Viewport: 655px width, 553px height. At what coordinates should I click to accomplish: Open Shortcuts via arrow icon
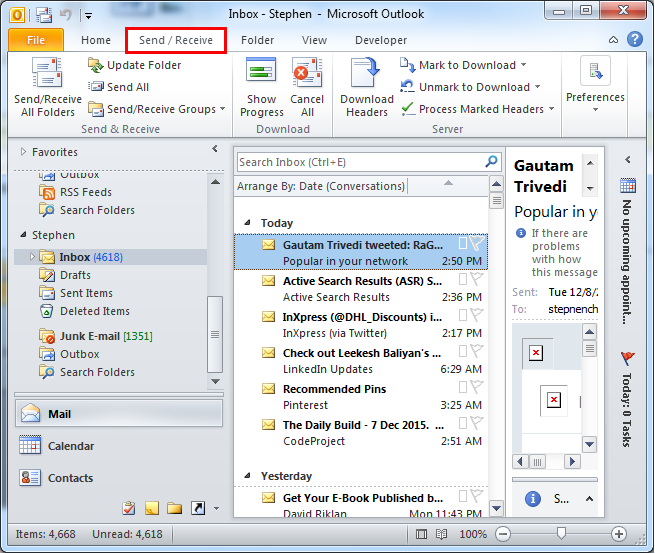tap(198, 508)
